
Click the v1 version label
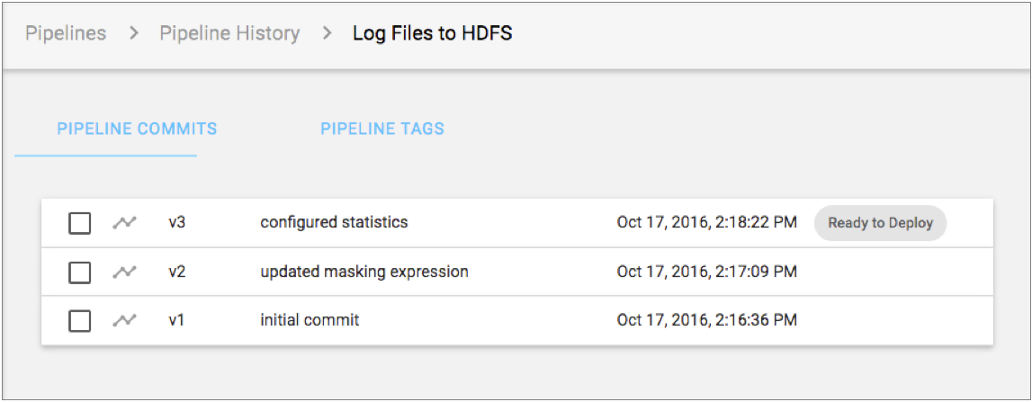tap(177, 321)
